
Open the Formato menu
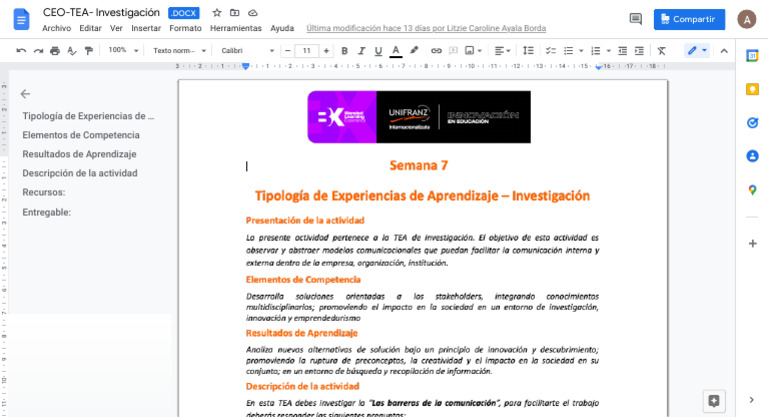click(185, 28)
